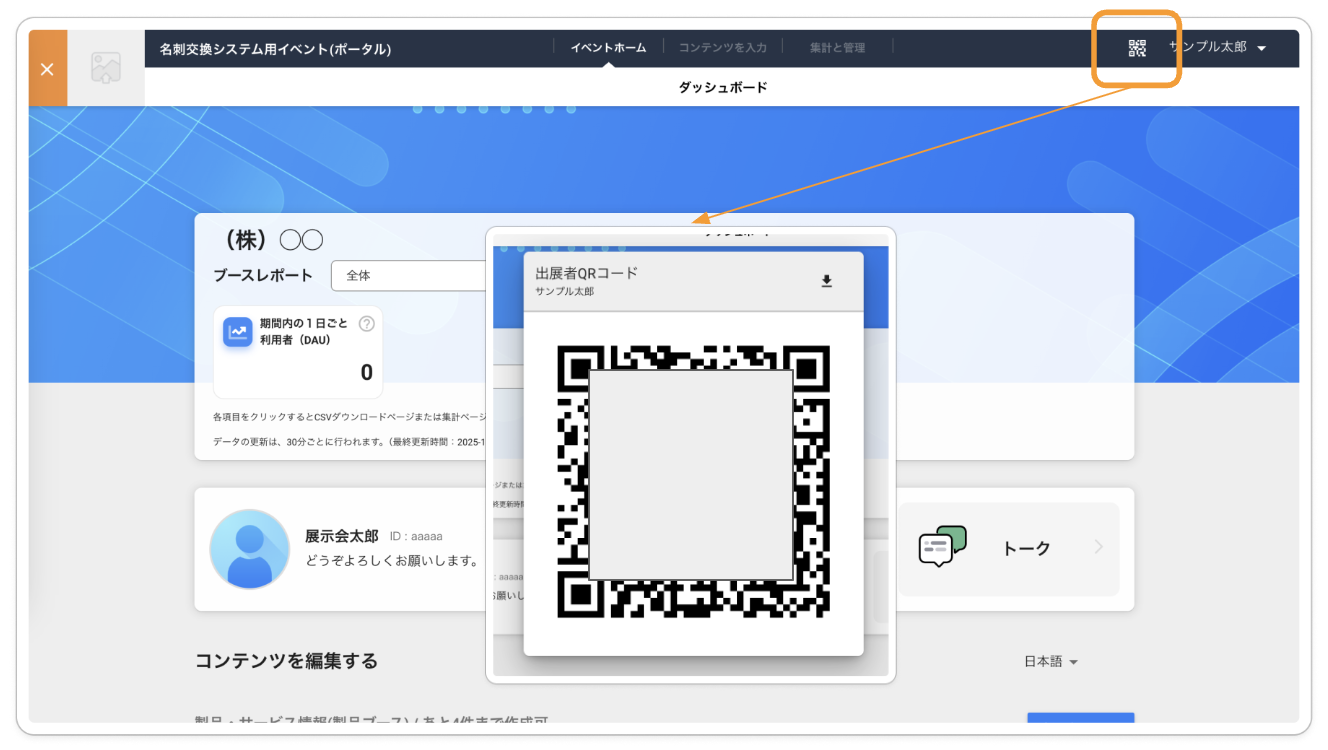
Task: Click the 出展者QRコード dialog title
Action: [586, 273]
